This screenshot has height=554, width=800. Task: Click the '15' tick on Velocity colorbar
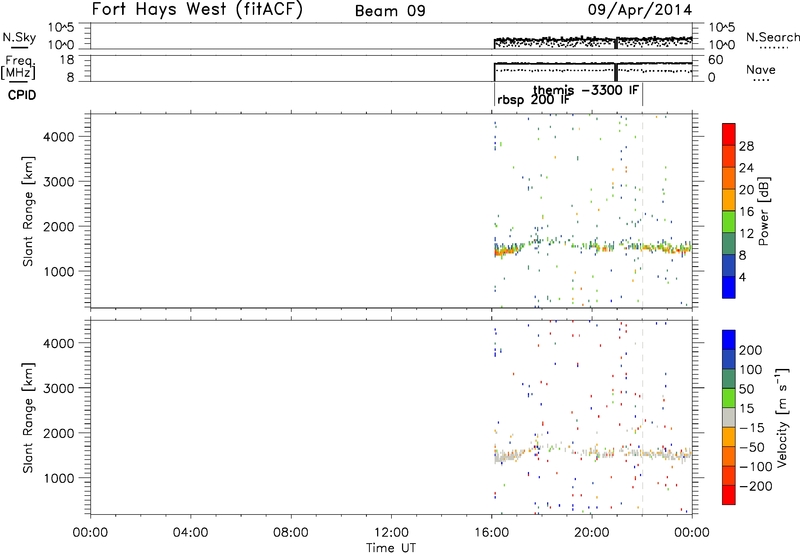click(746, 409)
